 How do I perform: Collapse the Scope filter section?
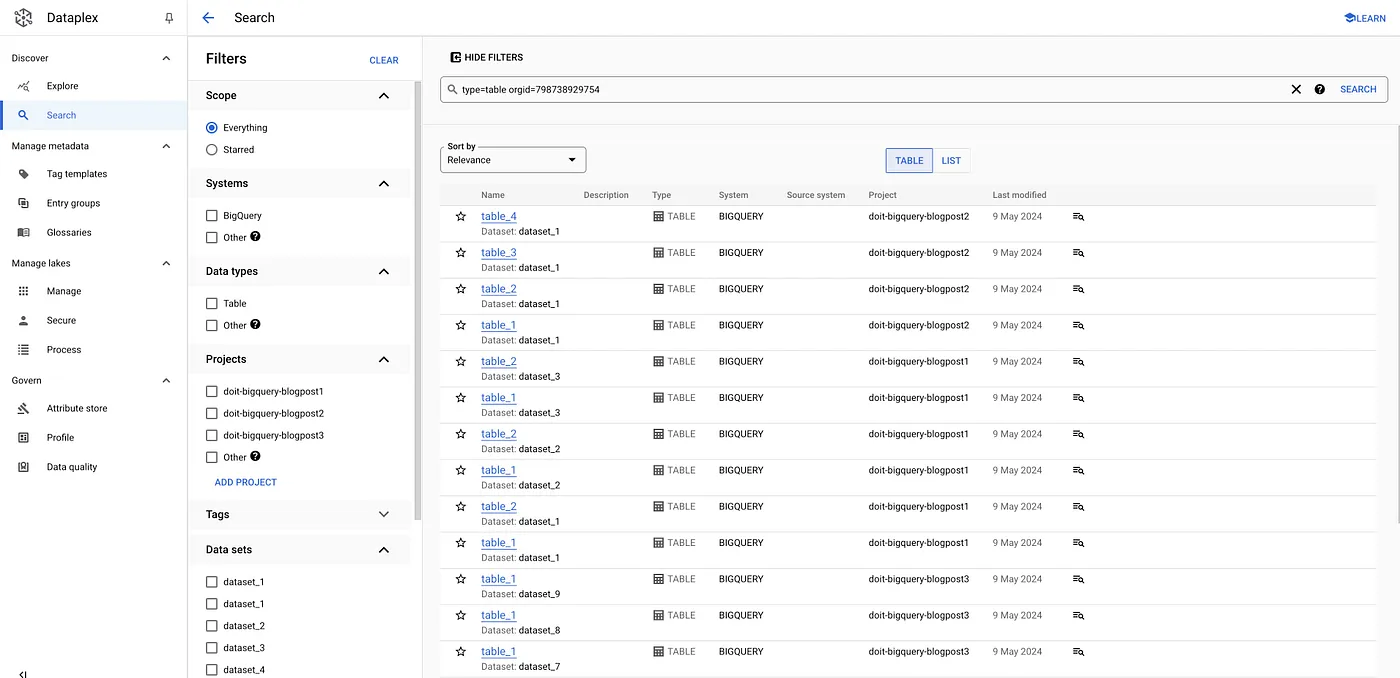[384, 96]
